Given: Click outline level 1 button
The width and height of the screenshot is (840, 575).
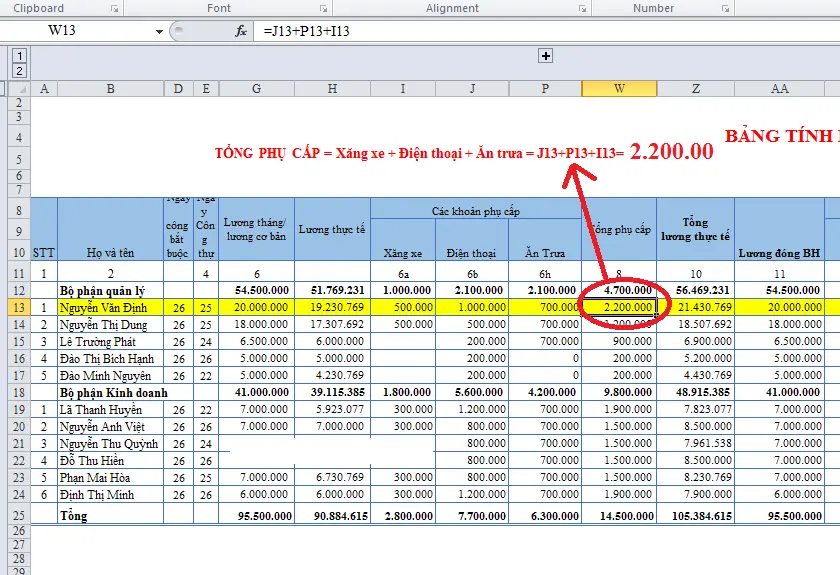Looking at the screenshot, I should [x=19, y=56].
